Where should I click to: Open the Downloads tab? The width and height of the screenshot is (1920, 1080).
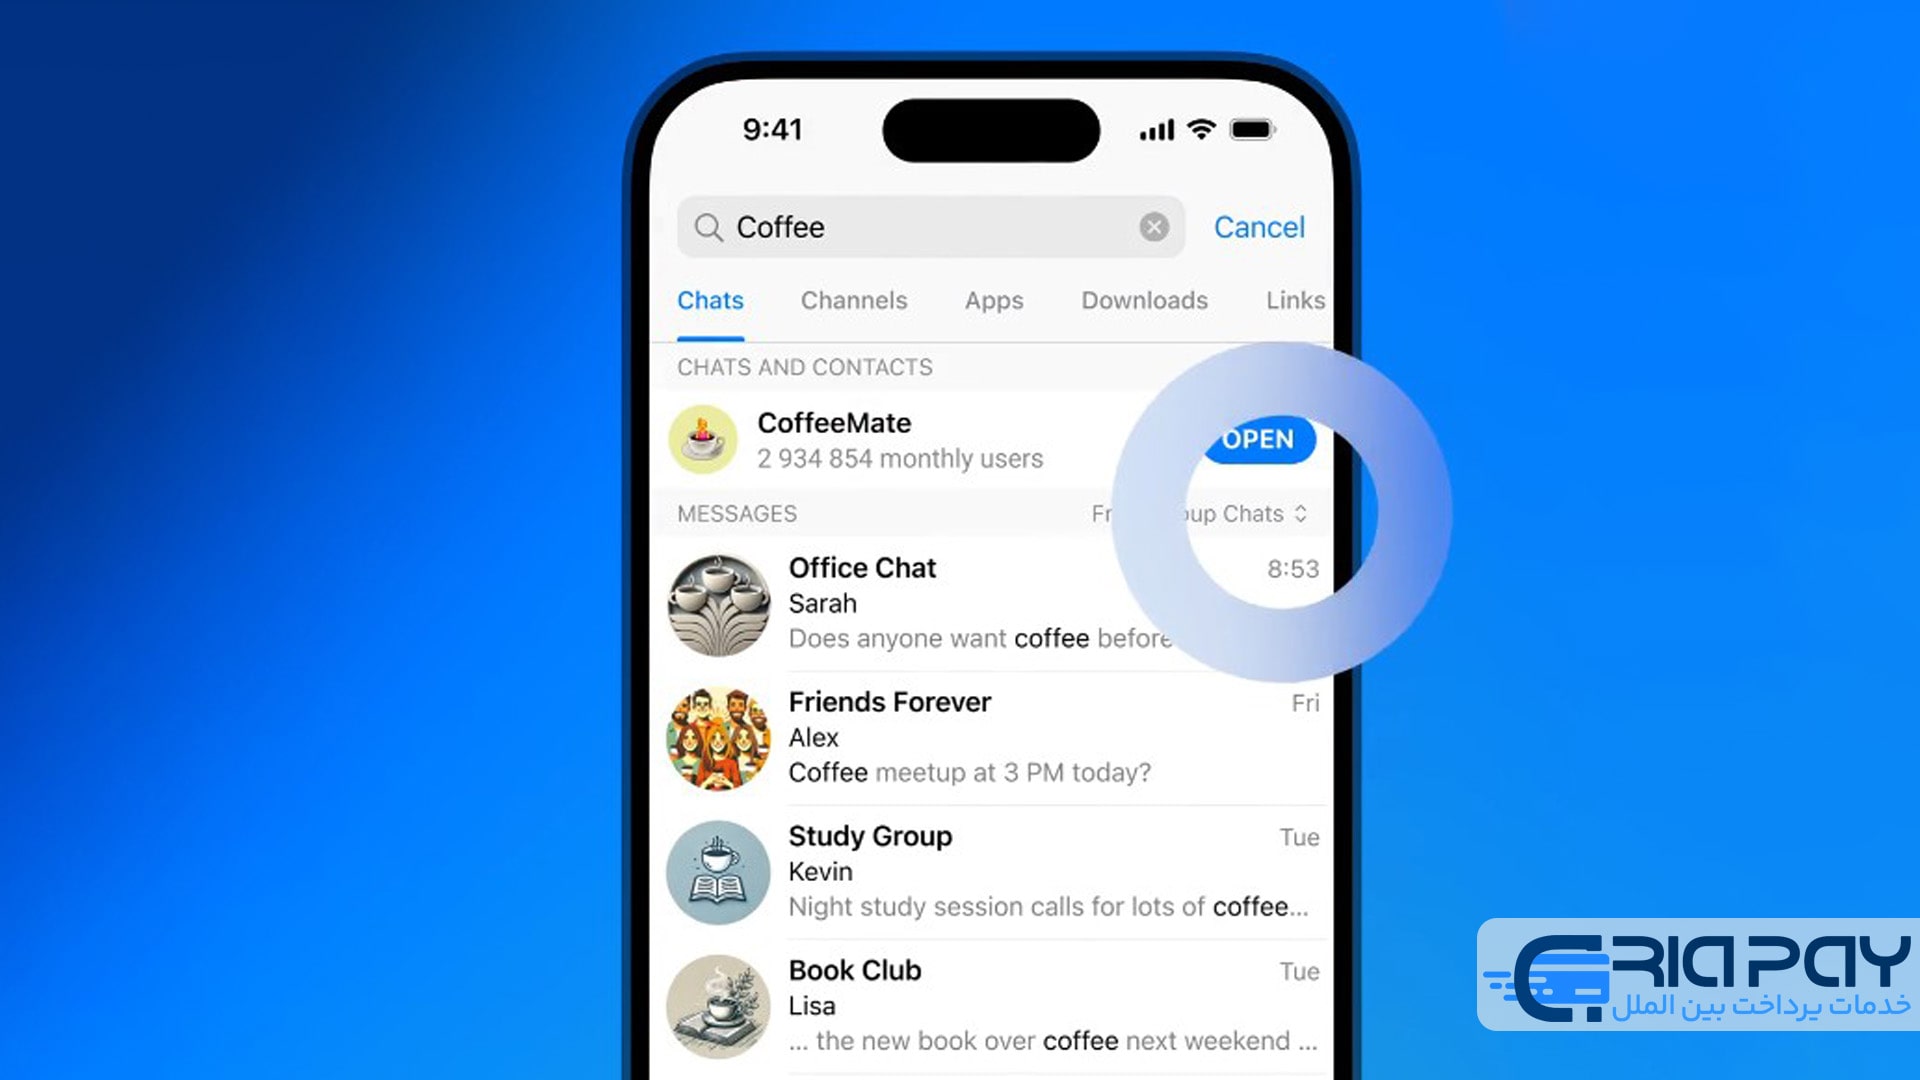(1143, 301)
